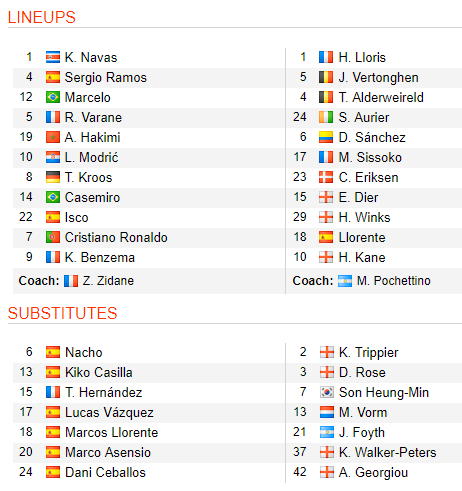
Task: Select coach Z. Zidane name
Action: pos(108,281)
